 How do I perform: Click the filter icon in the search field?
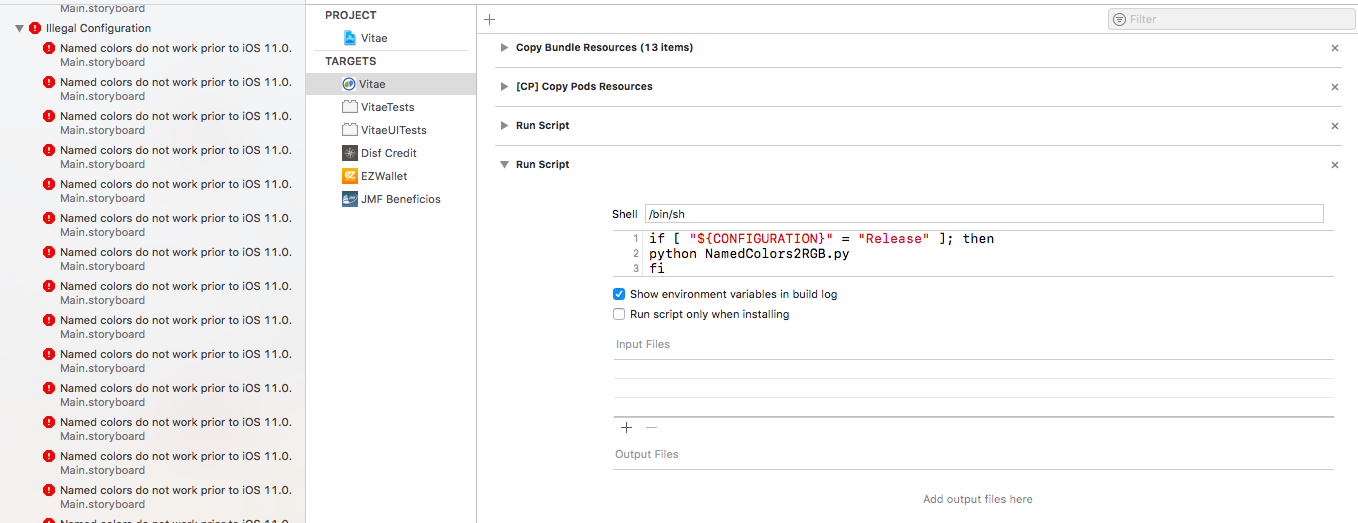coord(1119,19)
